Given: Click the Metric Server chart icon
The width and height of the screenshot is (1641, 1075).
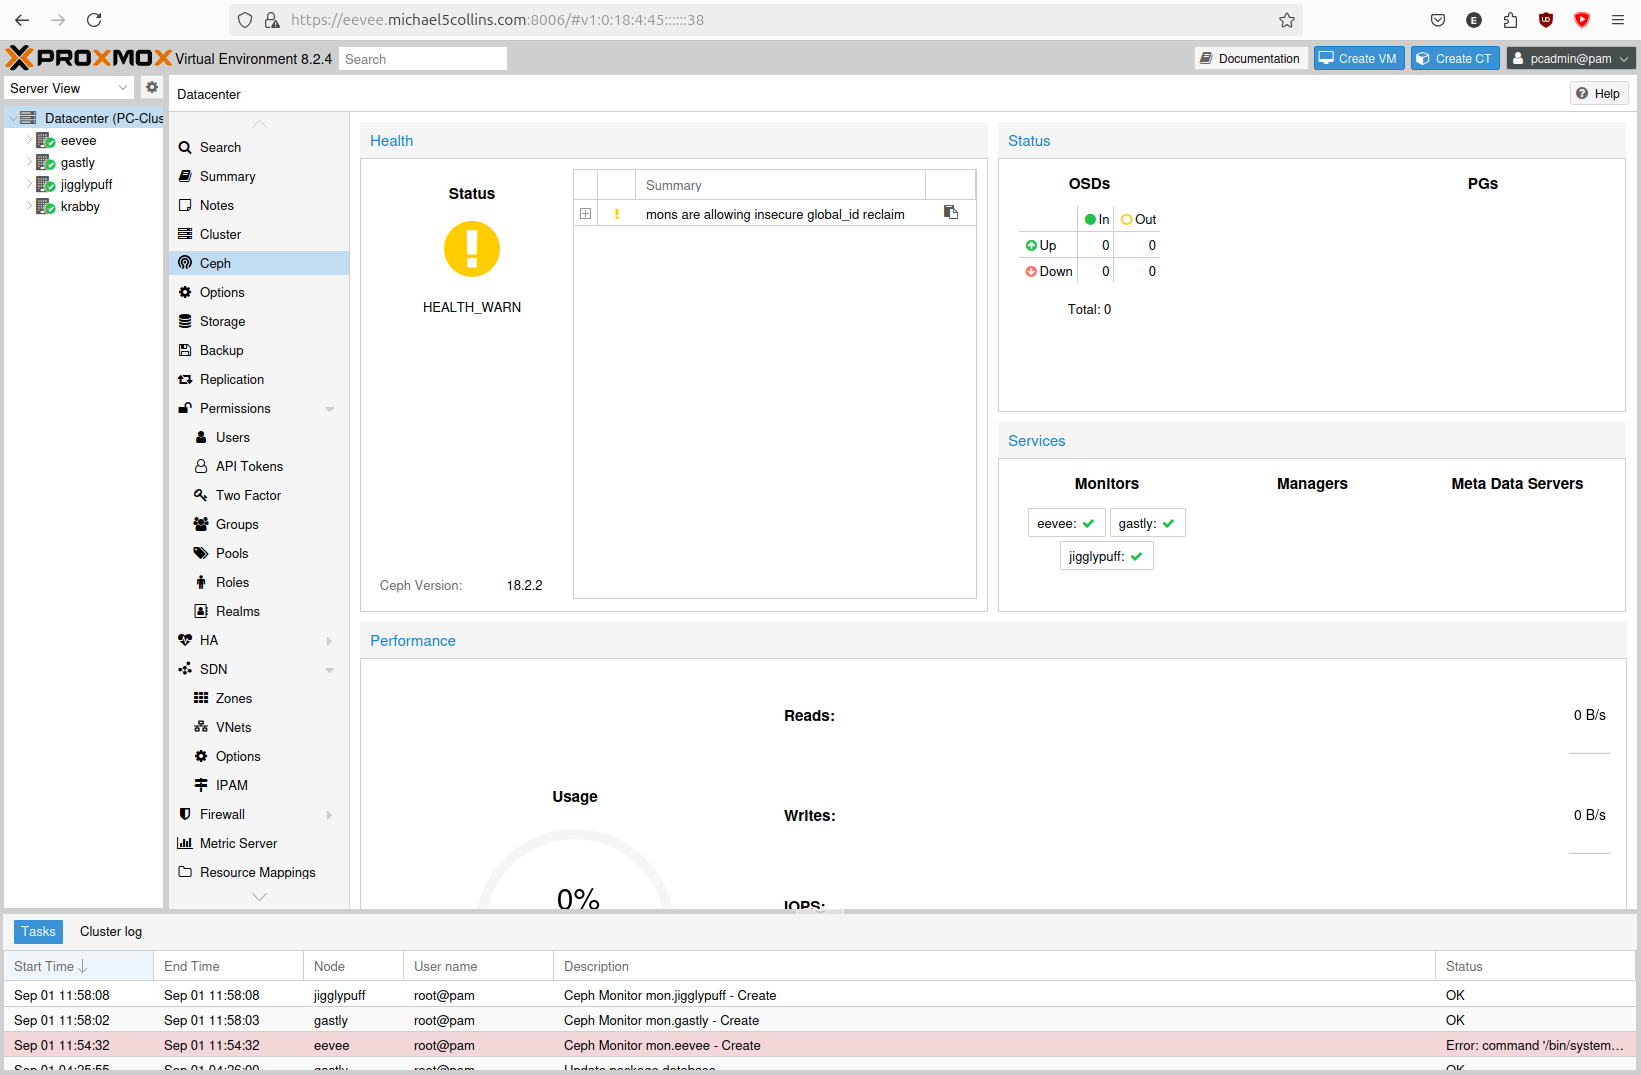Looking at the screenshot, I should pos(185,843).
